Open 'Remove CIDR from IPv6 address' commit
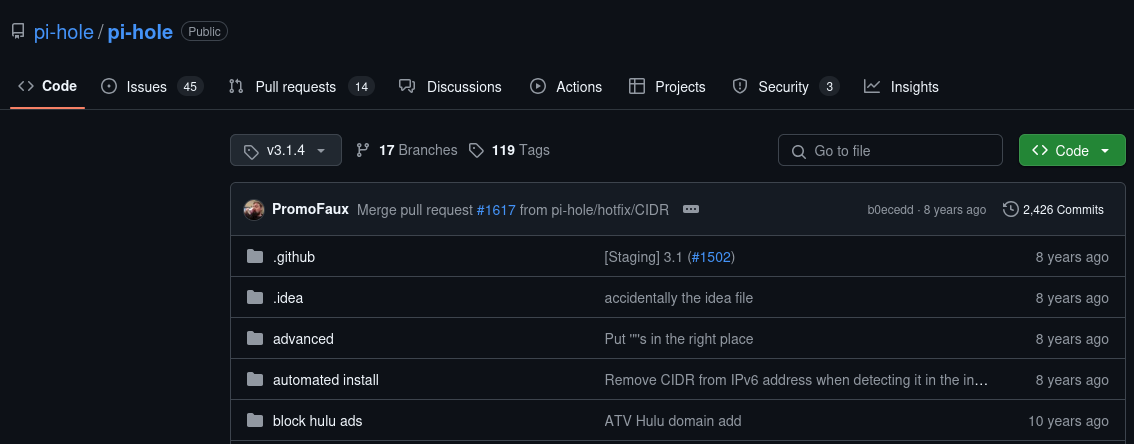Screen dimensions: 1134x444 (x=796, y=380)
